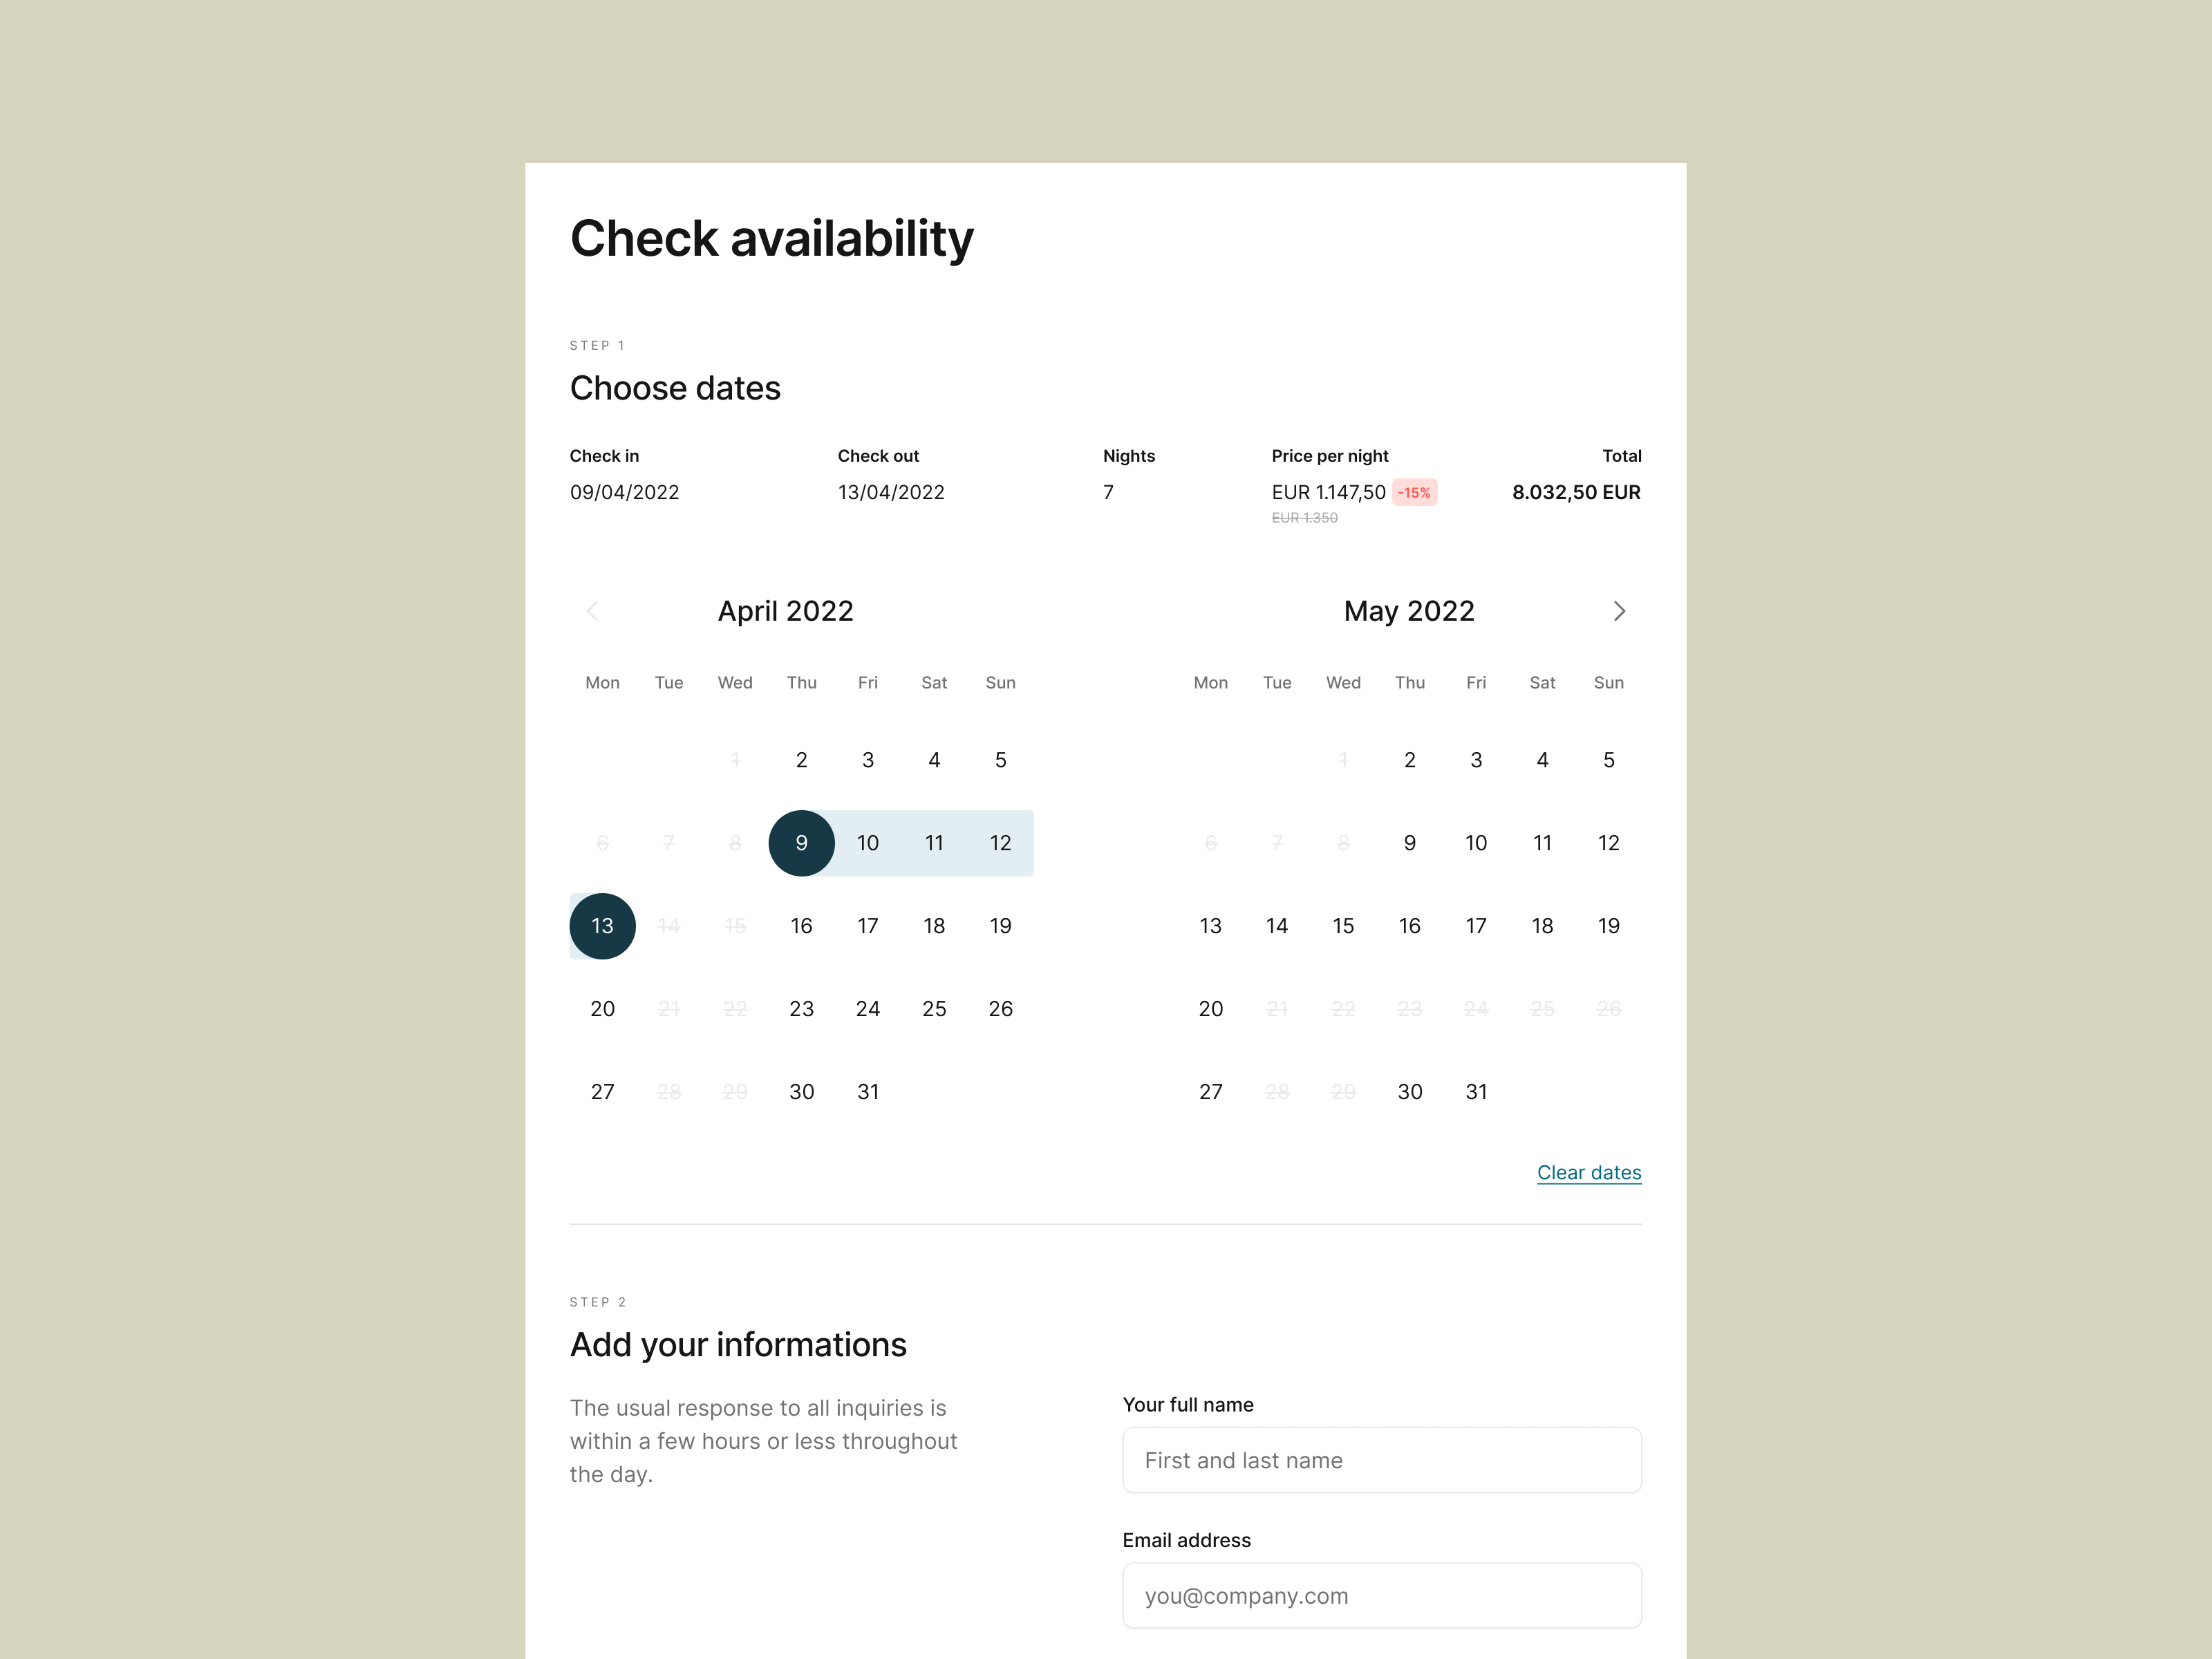Choose April 23 in the calendar

click(x=801, y=1009)
